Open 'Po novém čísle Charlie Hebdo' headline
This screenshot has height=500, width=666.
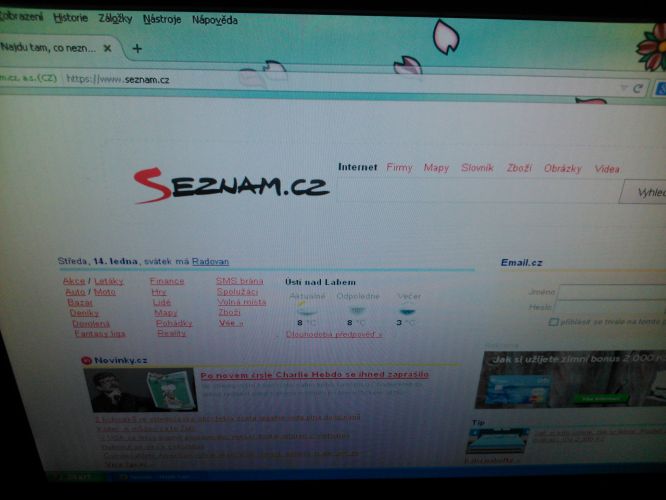(x=315, y=375)
